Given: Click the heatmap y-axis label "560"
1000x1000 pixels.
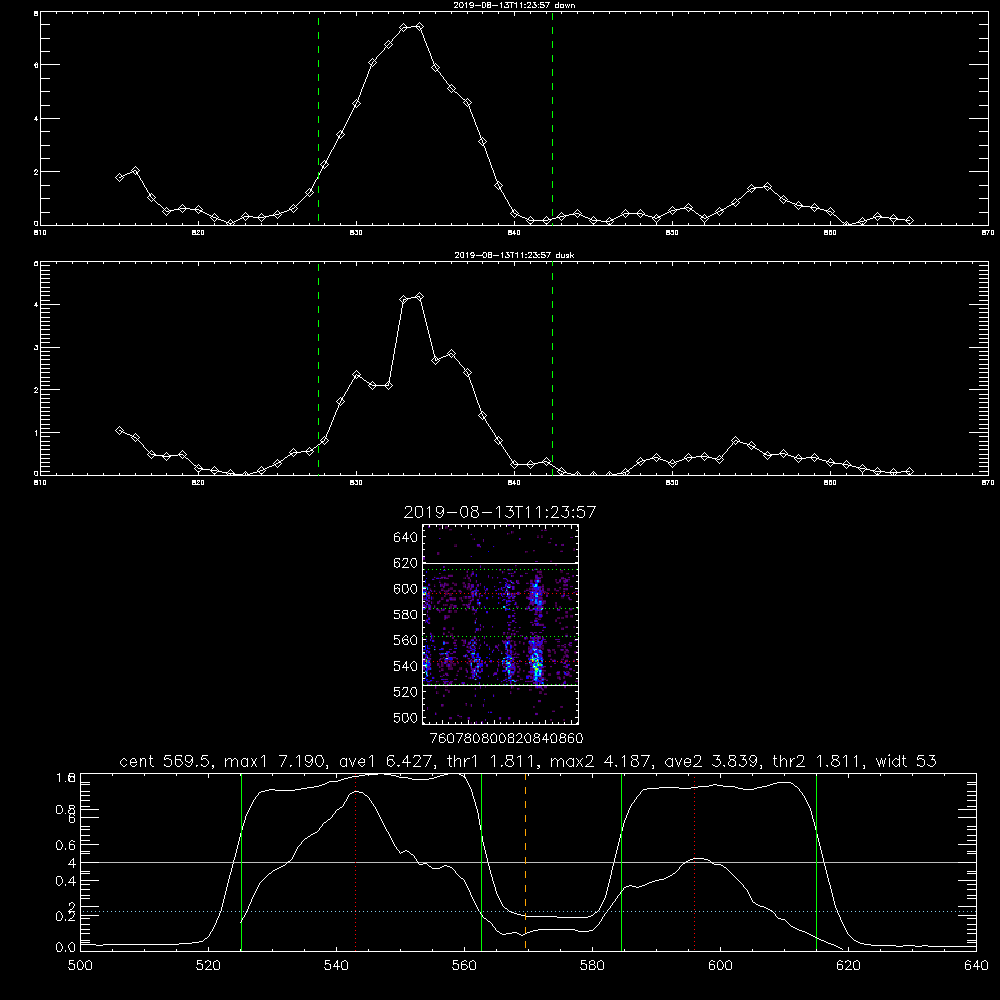Looking at the screenshot, I should [406, 640].
